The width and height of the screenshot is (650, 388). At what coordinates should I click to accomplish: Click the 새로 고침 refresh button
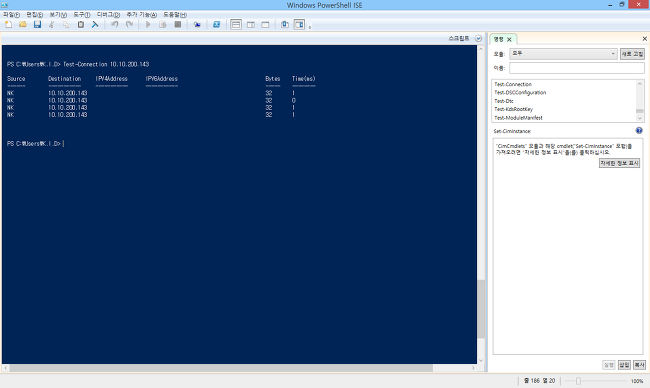click(632, 54)
